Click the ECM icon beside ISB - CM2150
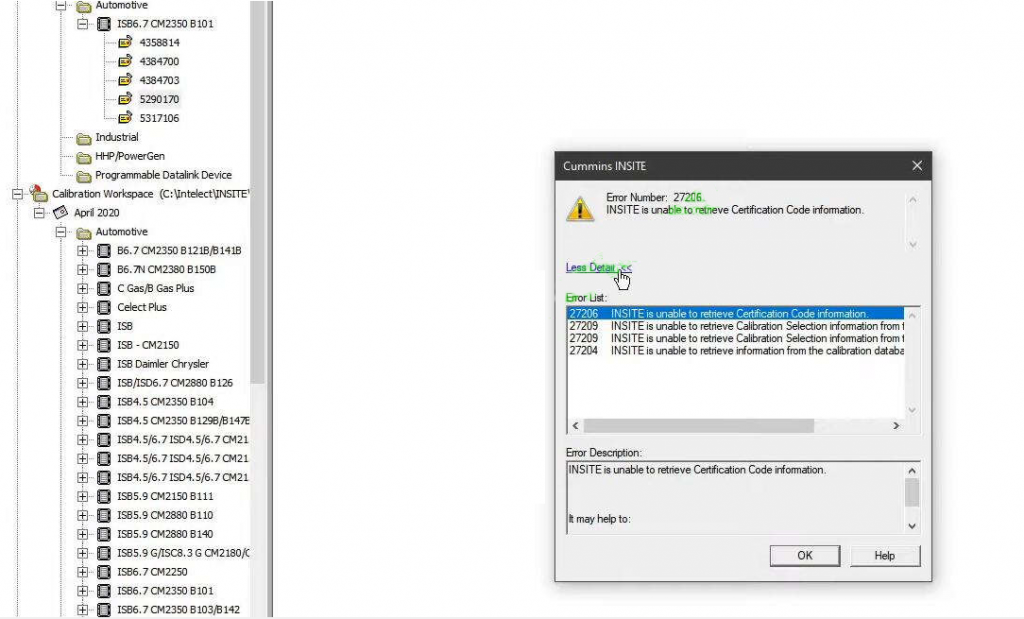 (104, 345)
